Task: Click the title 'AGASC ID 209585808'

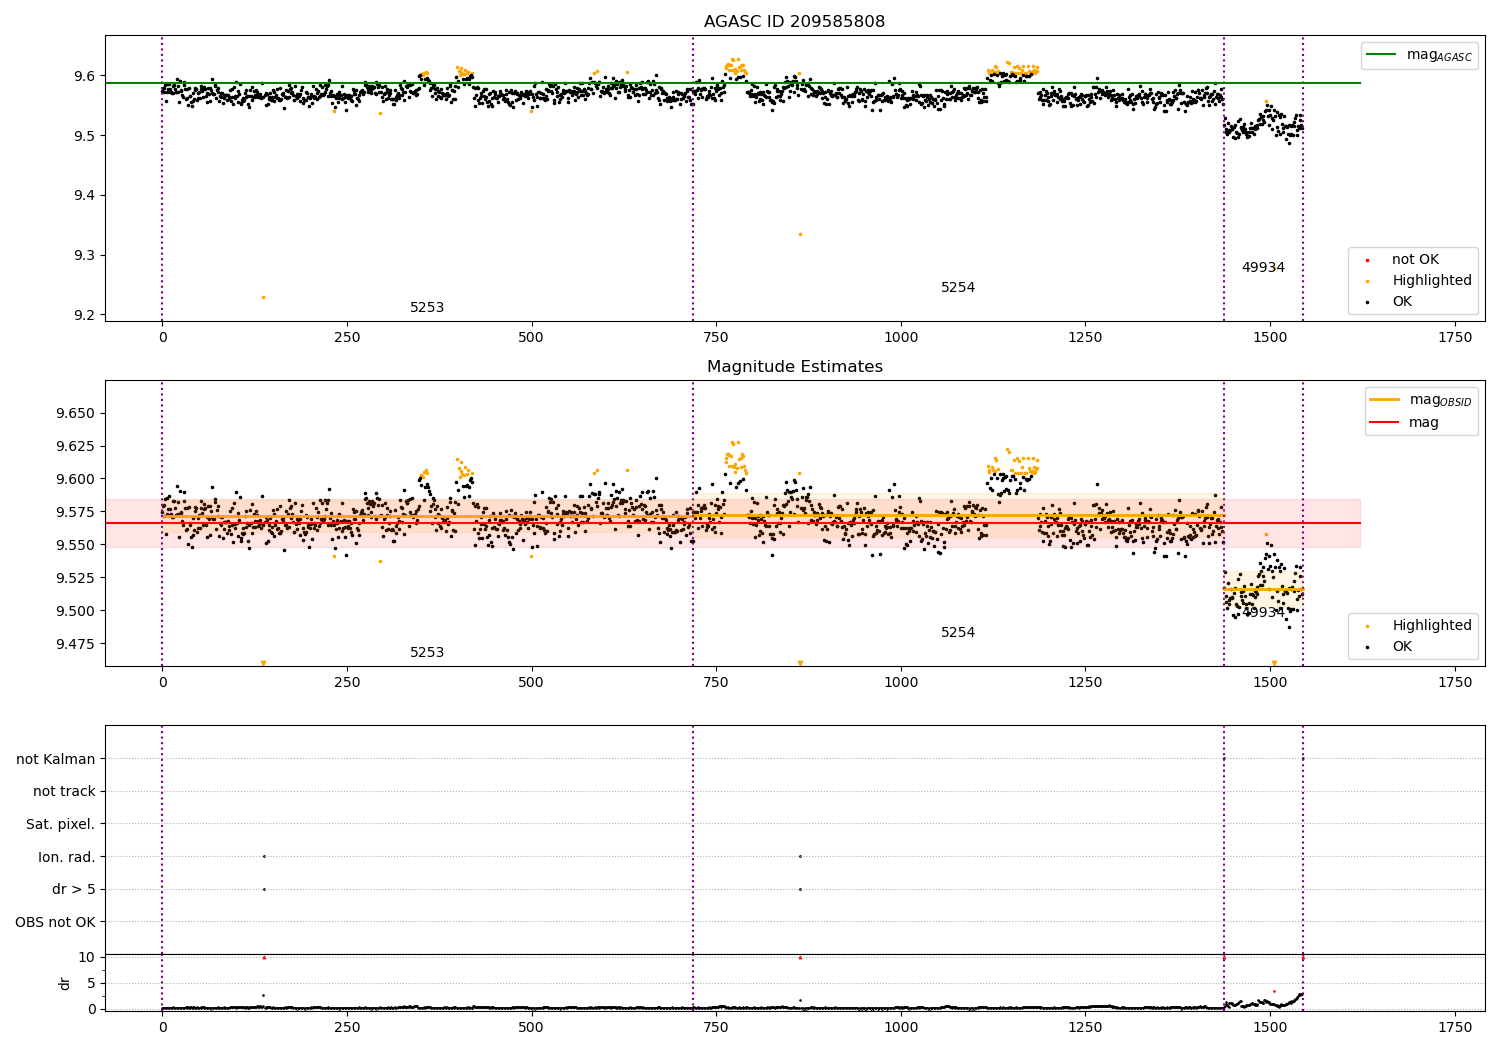Action: click(794, 22)
